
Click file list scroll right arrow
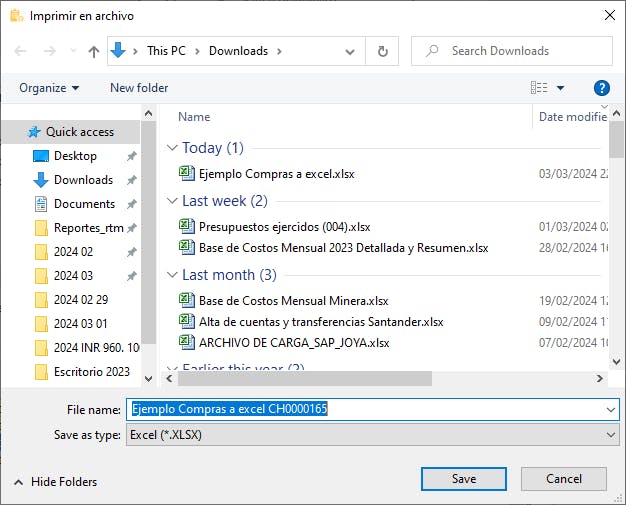click(600, 378)
